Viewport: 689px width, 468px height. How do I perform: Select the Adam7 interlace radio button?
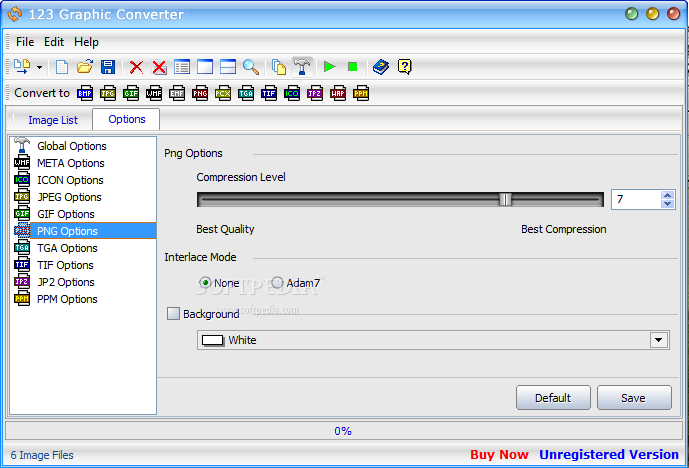[277, 283]
